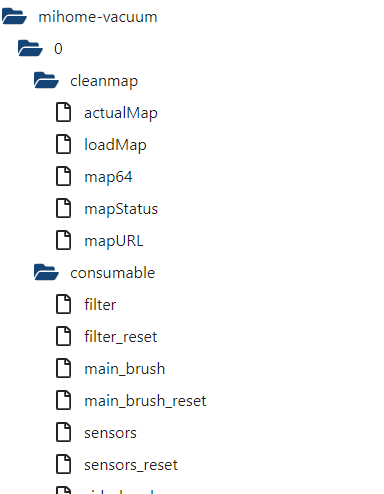Select the consumable folder label

click(113, 273)
